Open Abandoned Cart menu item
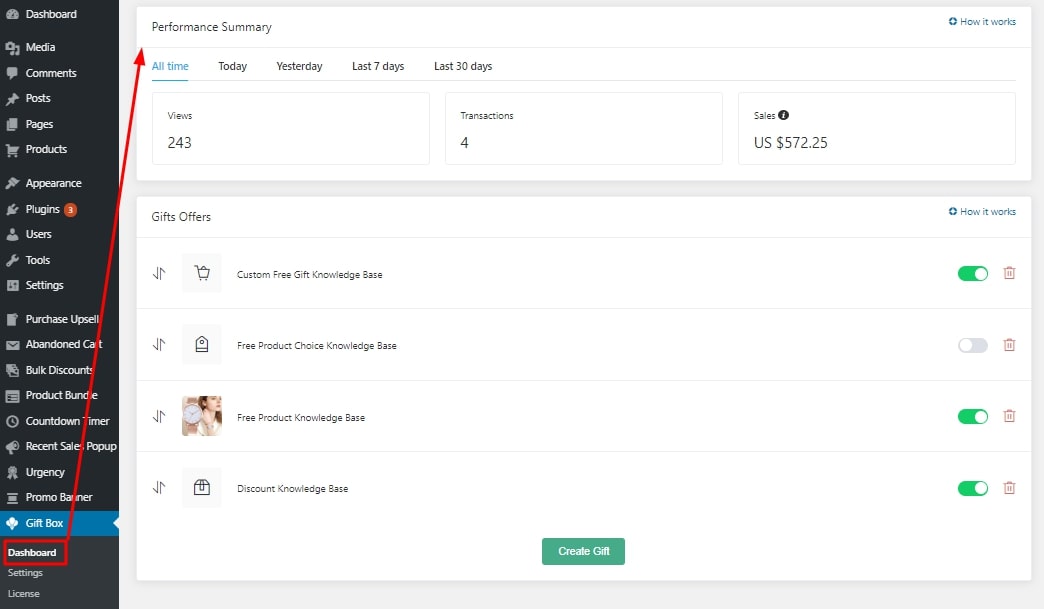1044x609 pixels. point(63,344)
